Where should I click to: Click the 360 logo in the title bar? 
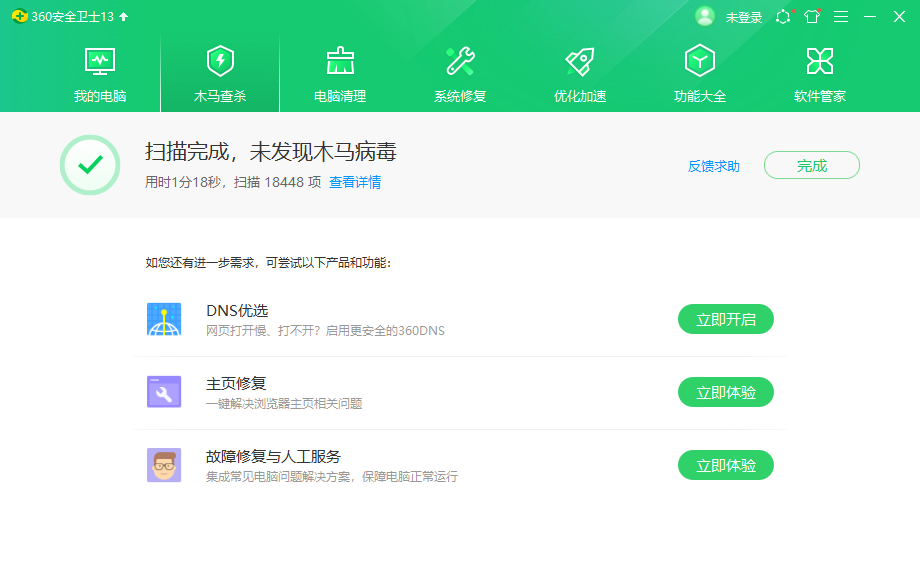pos(20,16)
